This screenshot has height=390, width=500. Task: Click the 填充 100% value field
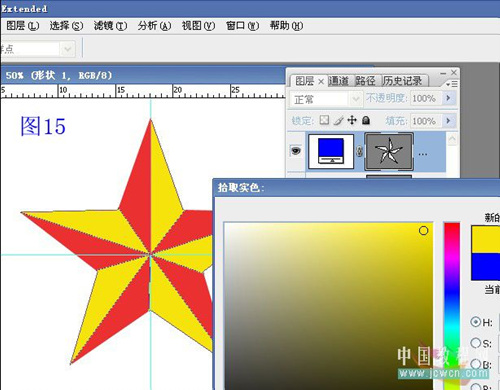(426, 121)
